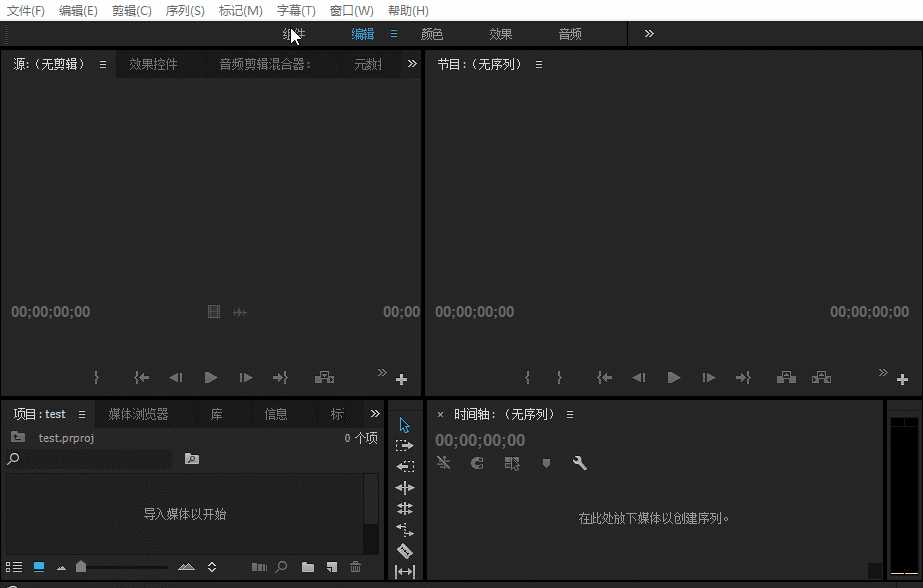Select the Ripple Edit tool
The height and width of the screenshot is (588, 923).
(x=404, y=487)
